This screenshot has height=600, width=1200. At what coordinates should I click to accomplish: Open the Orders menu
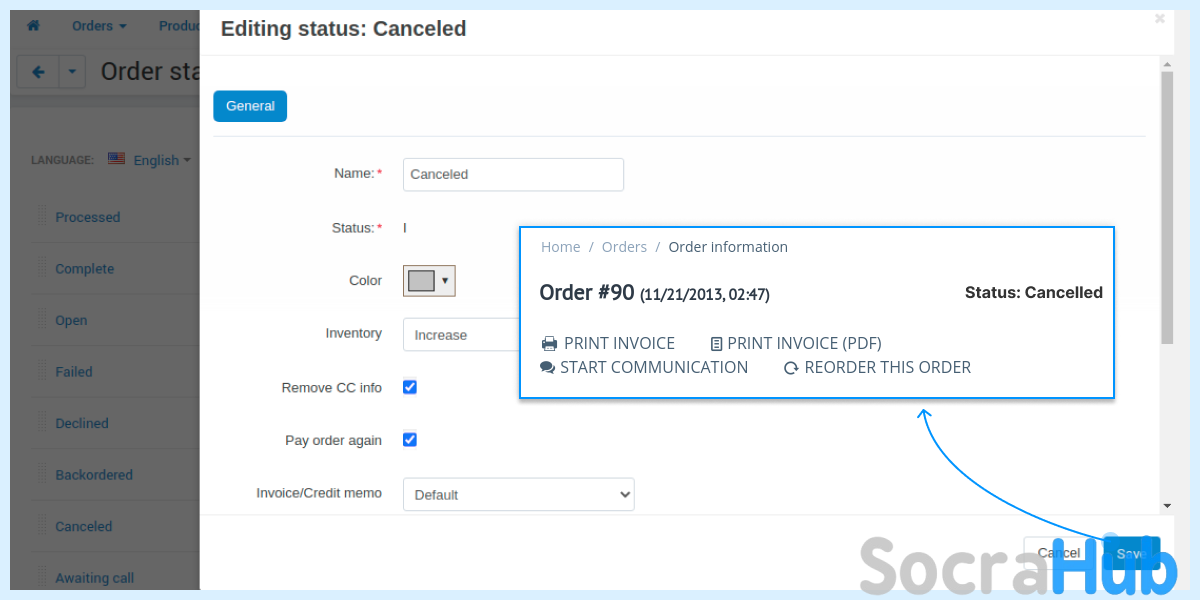click(x=99, y=26)
